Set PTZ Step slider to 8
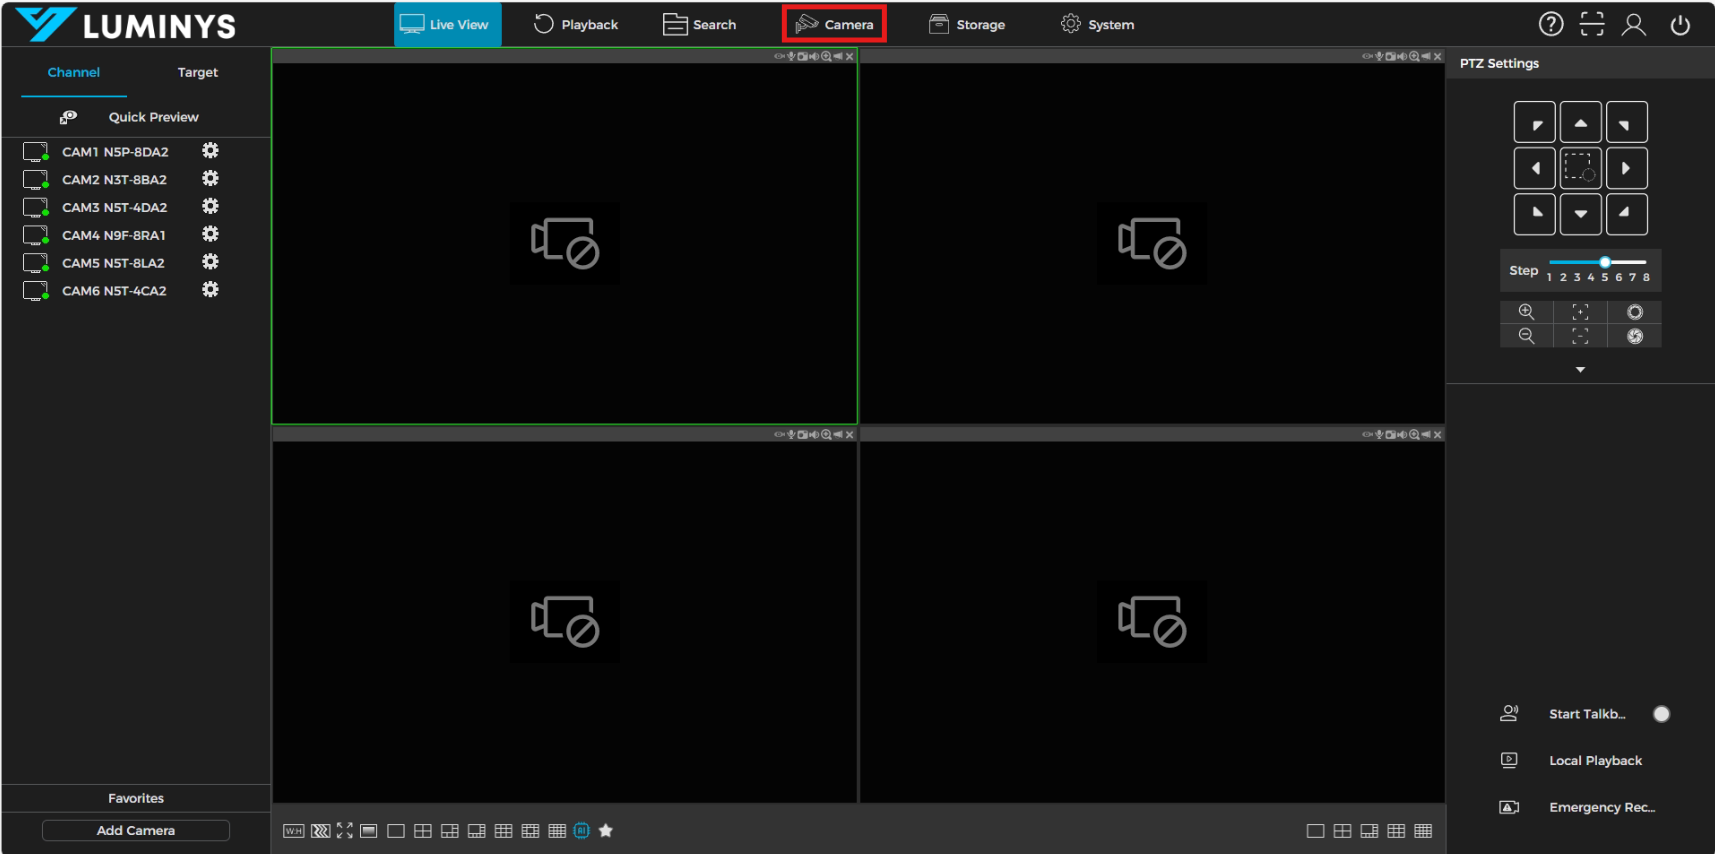This screenshot has width=1715, height=854. coord(1646,263)
